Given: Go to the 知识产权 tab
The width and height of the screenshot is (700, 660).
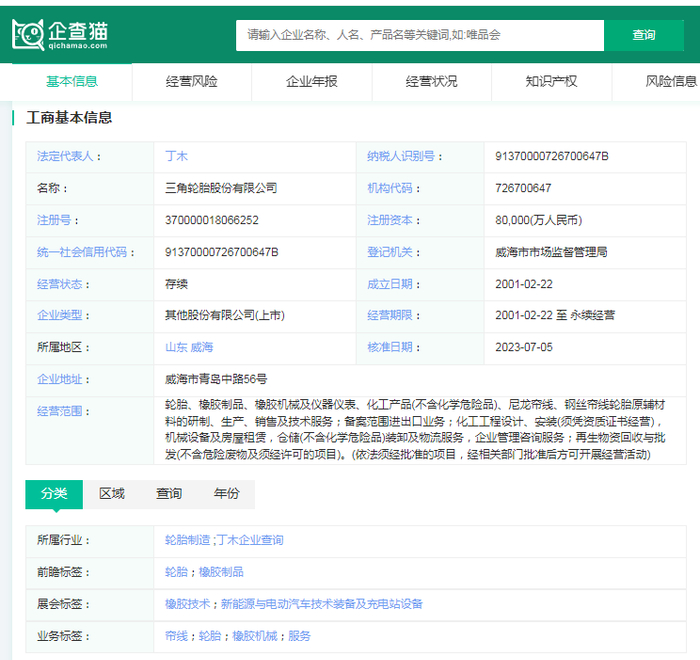Looking at the screenshot, I should [551, 81].
